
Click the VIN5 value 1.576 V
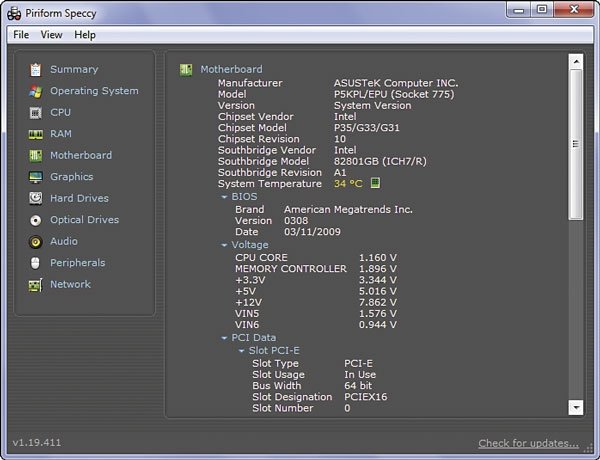point(378,314)
